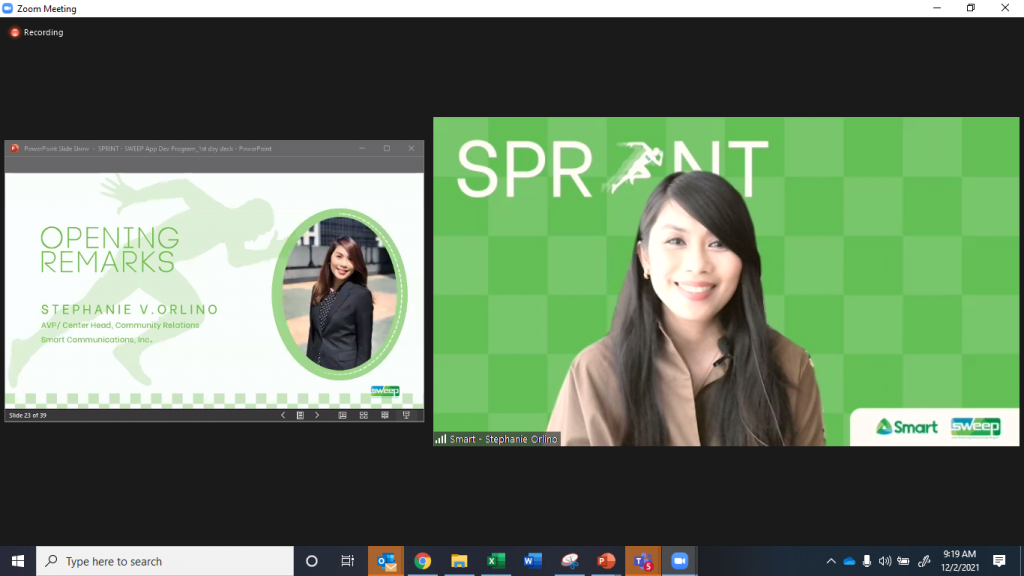Open the slide menu icon between arrows

coord(300,415)
